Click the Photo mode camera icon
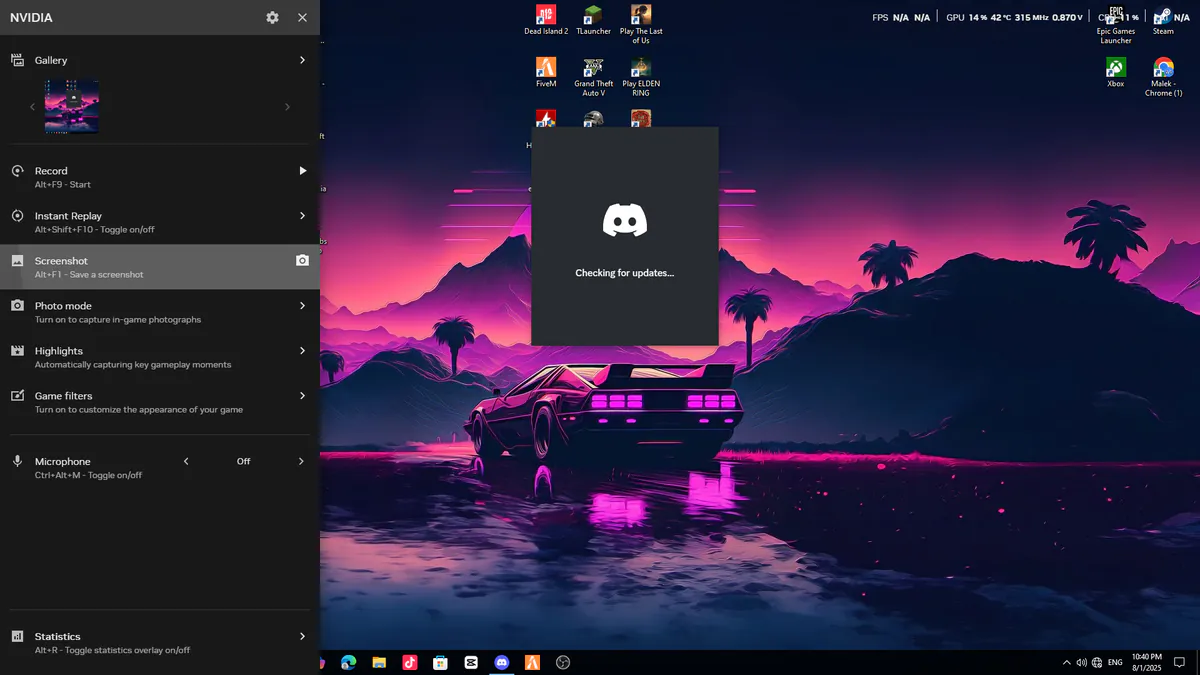This screenshot has height=675, width=1200. 17,306
